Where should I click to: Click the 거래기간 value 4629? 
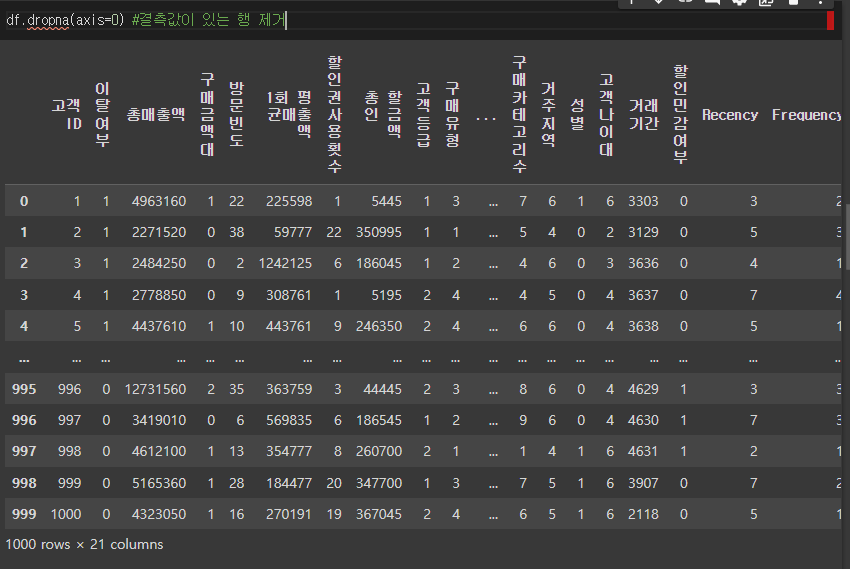coord(643,389)
